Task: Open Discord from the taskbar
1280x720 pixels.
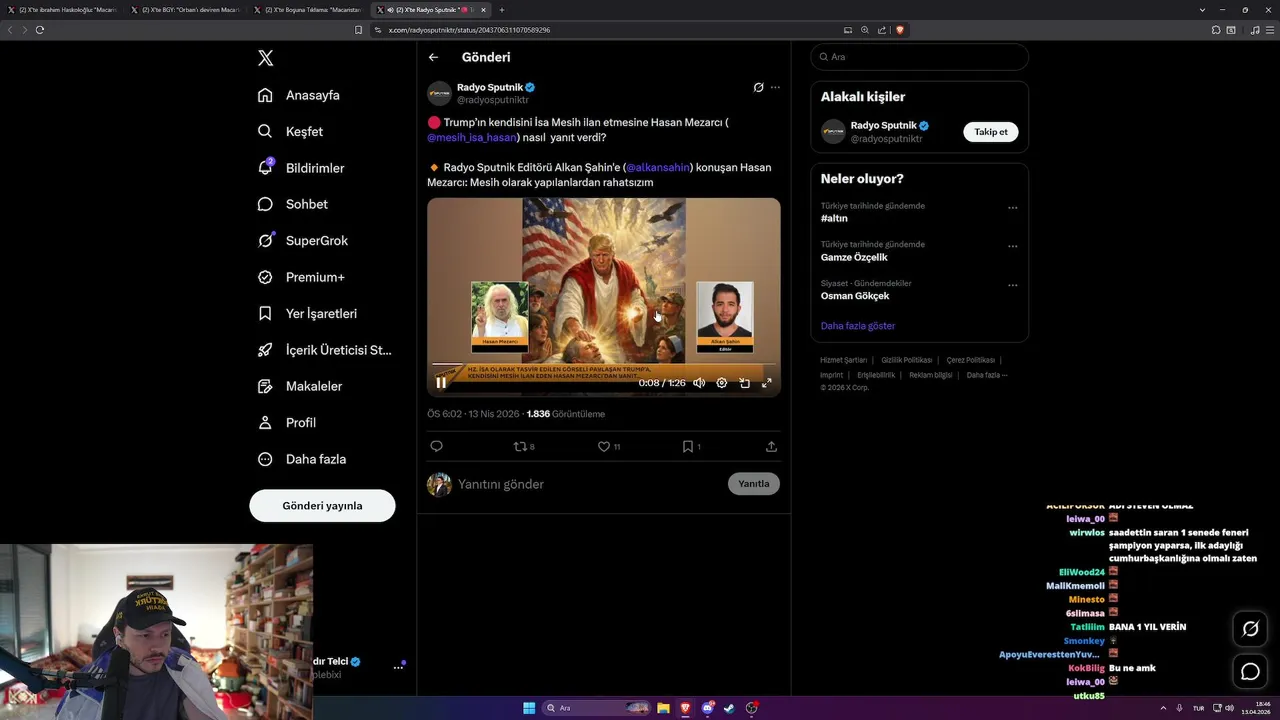Action: (707, 708)
